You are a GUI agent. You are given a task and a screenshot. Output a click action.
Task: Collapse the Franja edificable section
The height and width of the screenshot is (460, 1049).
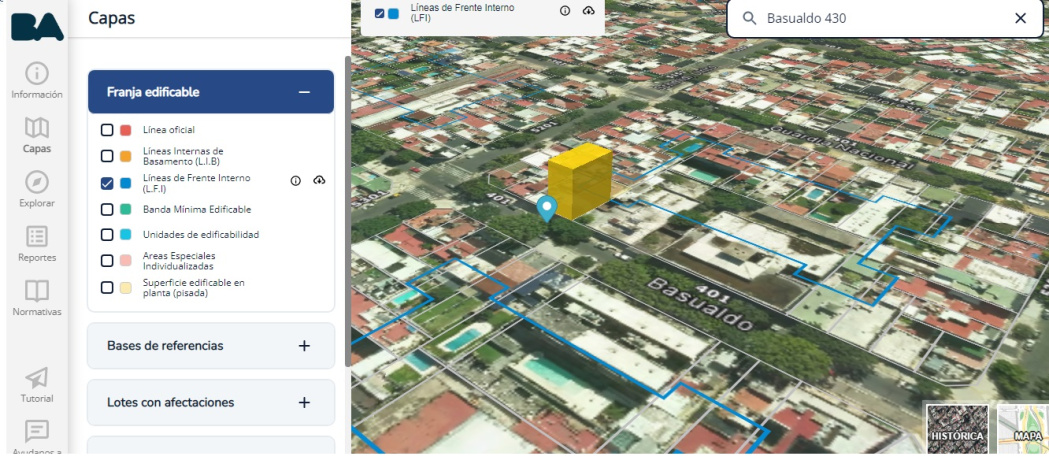(x=304, y=92)
